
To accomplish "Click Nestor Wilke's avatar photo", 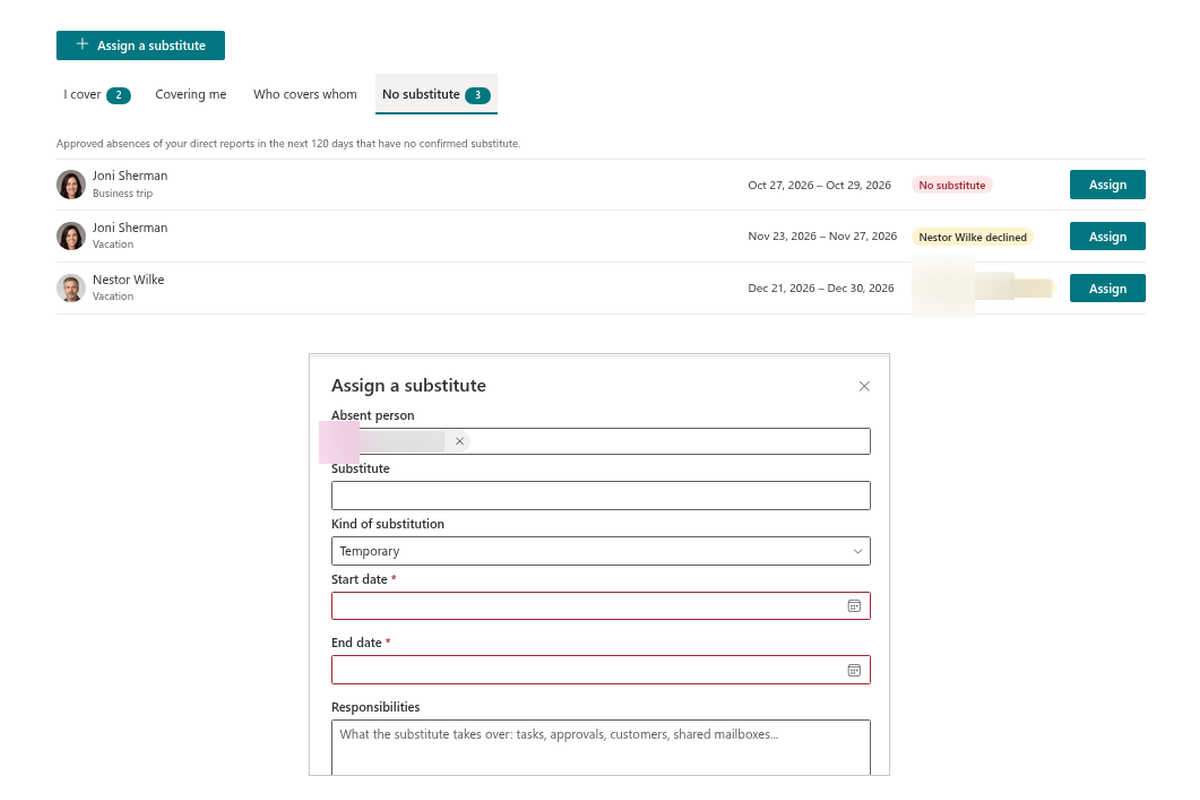I will 71,288.
